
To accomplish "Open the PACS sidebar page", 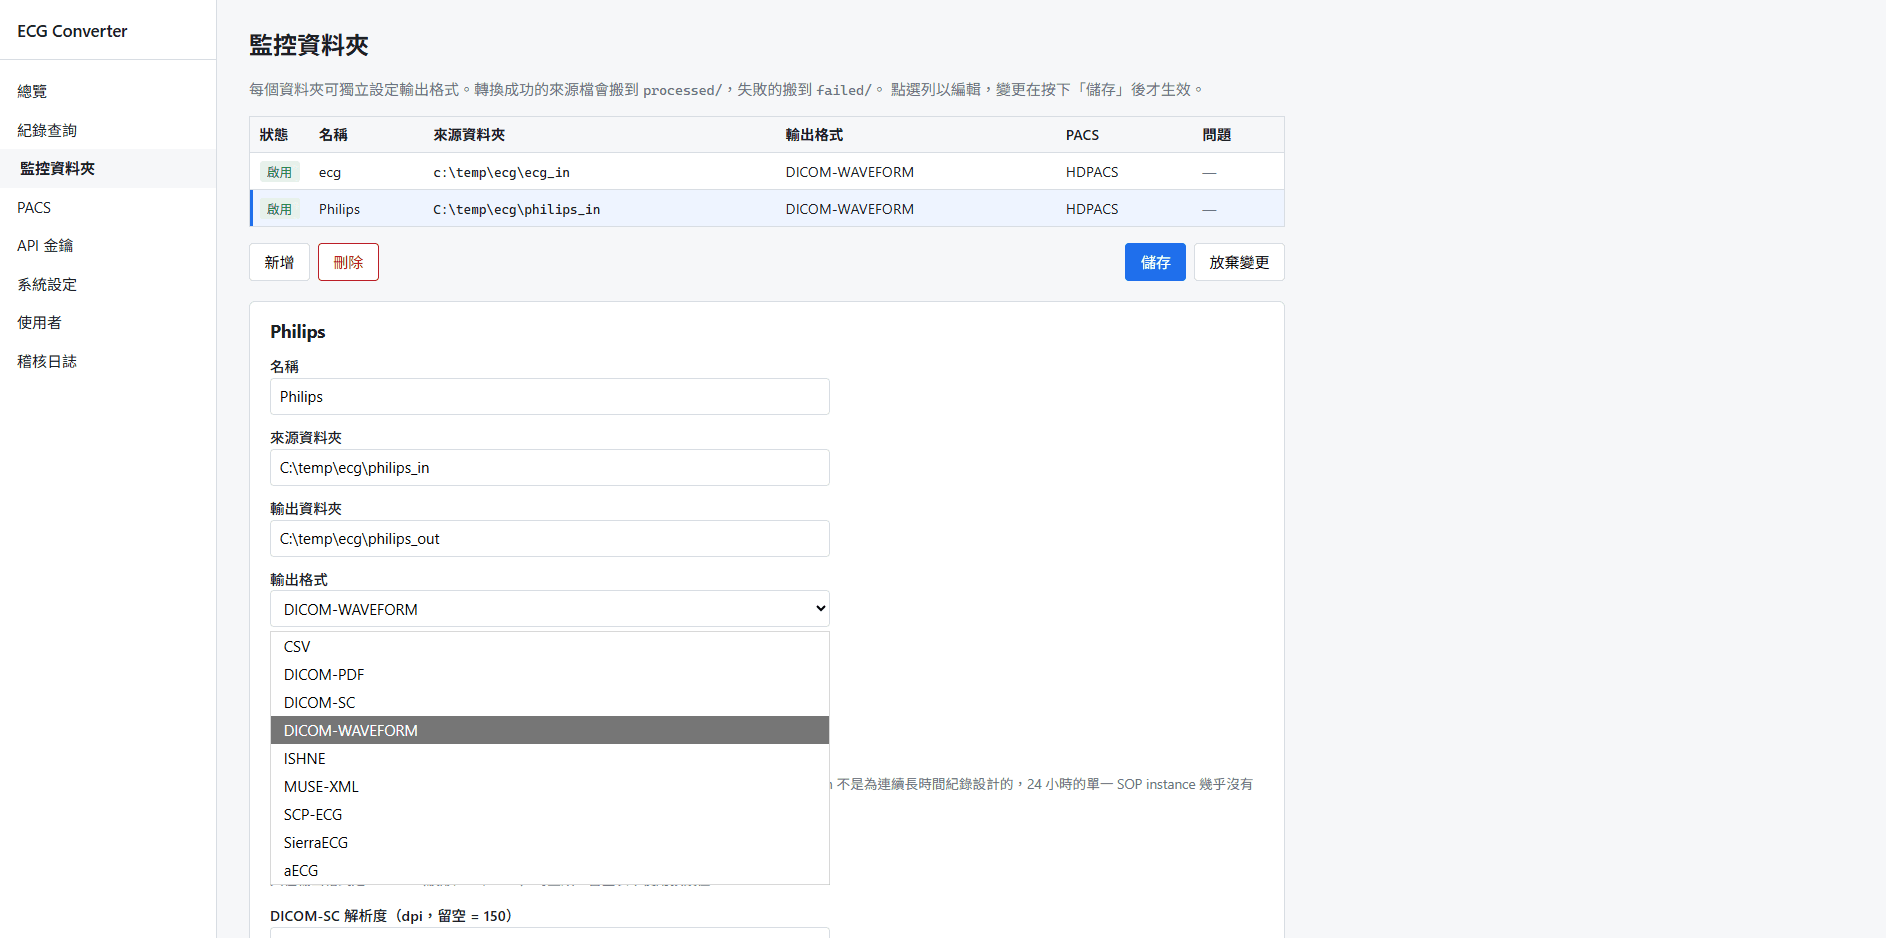I will point(34,207).
